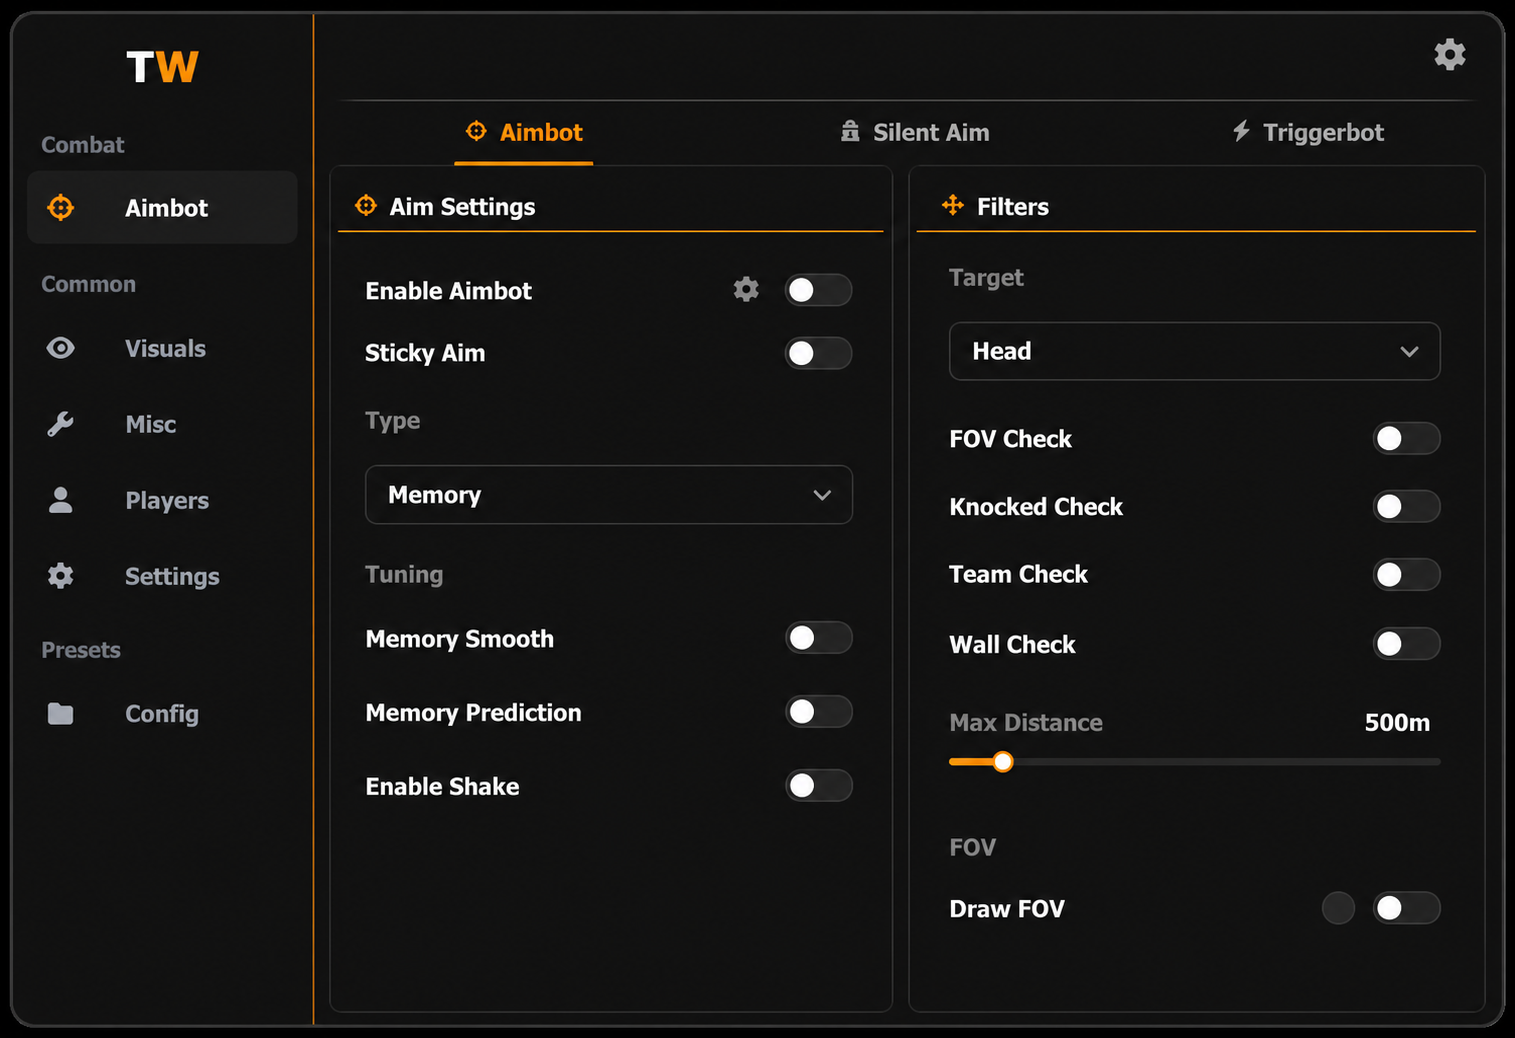
Task: Click the Common section heading
Action: pyautogui.click(x=89, y=284)
